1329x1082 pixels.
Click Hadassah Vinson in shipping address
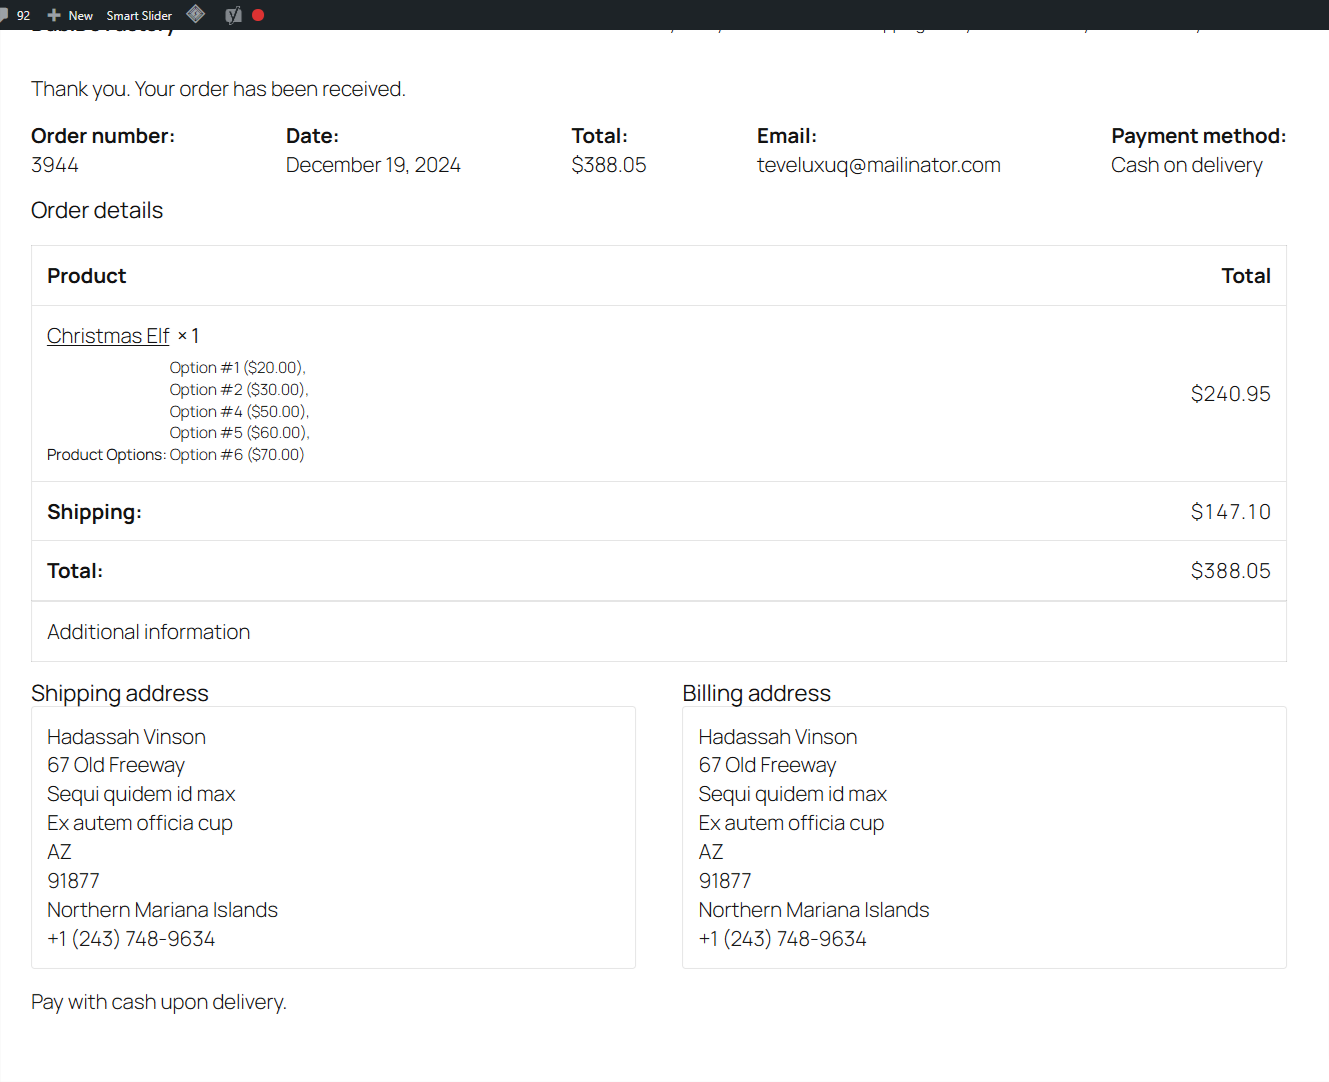[127, 737]
